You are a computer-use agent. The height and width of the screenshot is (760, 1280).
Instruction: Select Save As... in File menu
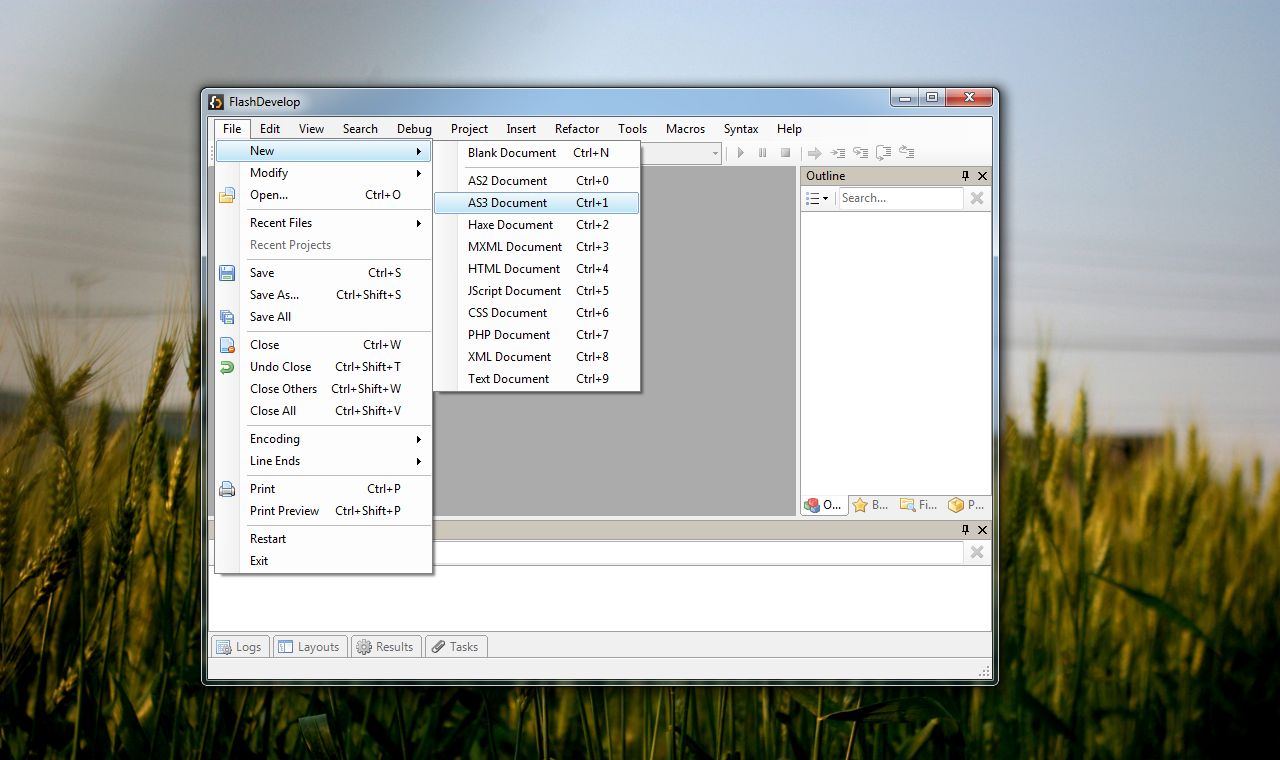coord(324,295)
